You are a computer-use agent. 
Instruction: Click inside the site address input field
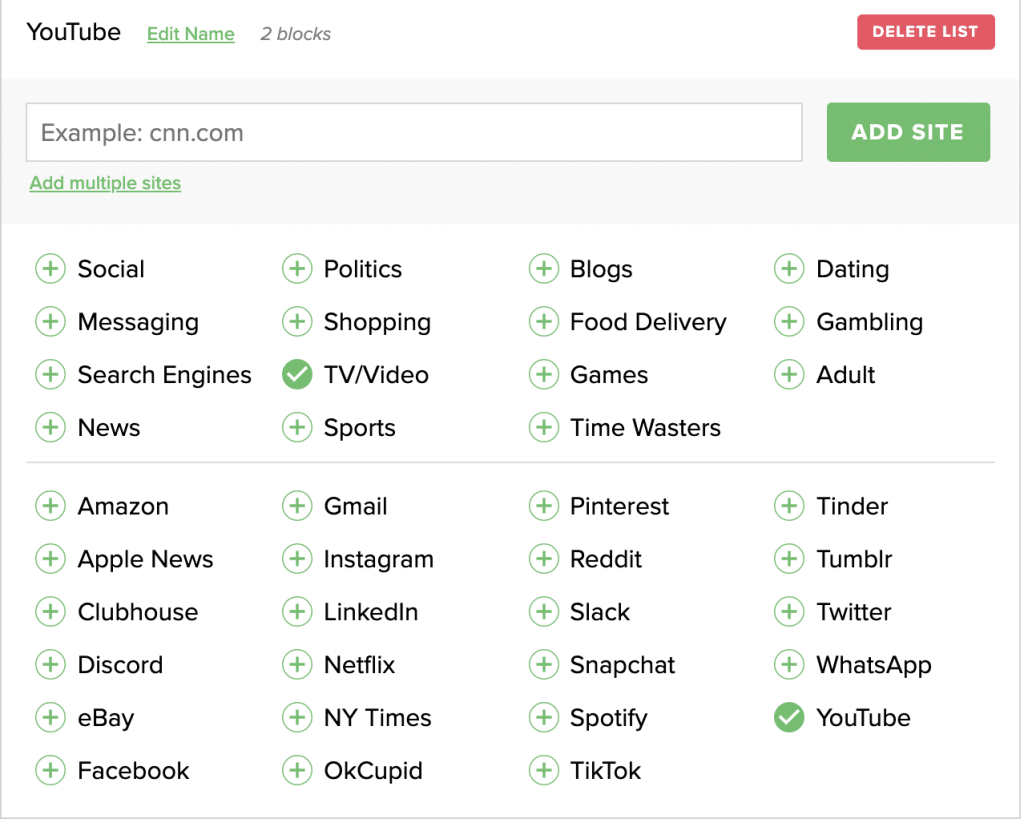(x=413, y=131)
